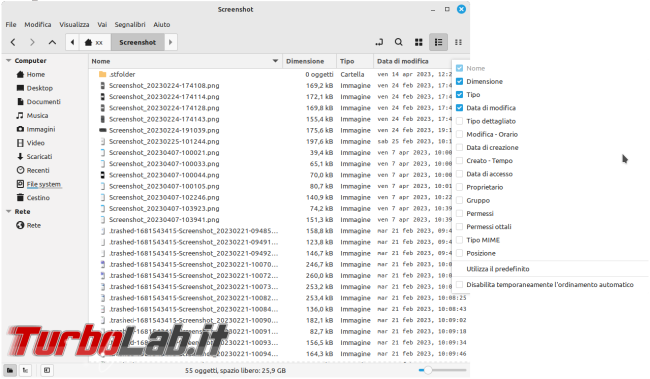650x379 pixels.
Task: Enable the Tipo MIME column
Action: tap(459, 240)
